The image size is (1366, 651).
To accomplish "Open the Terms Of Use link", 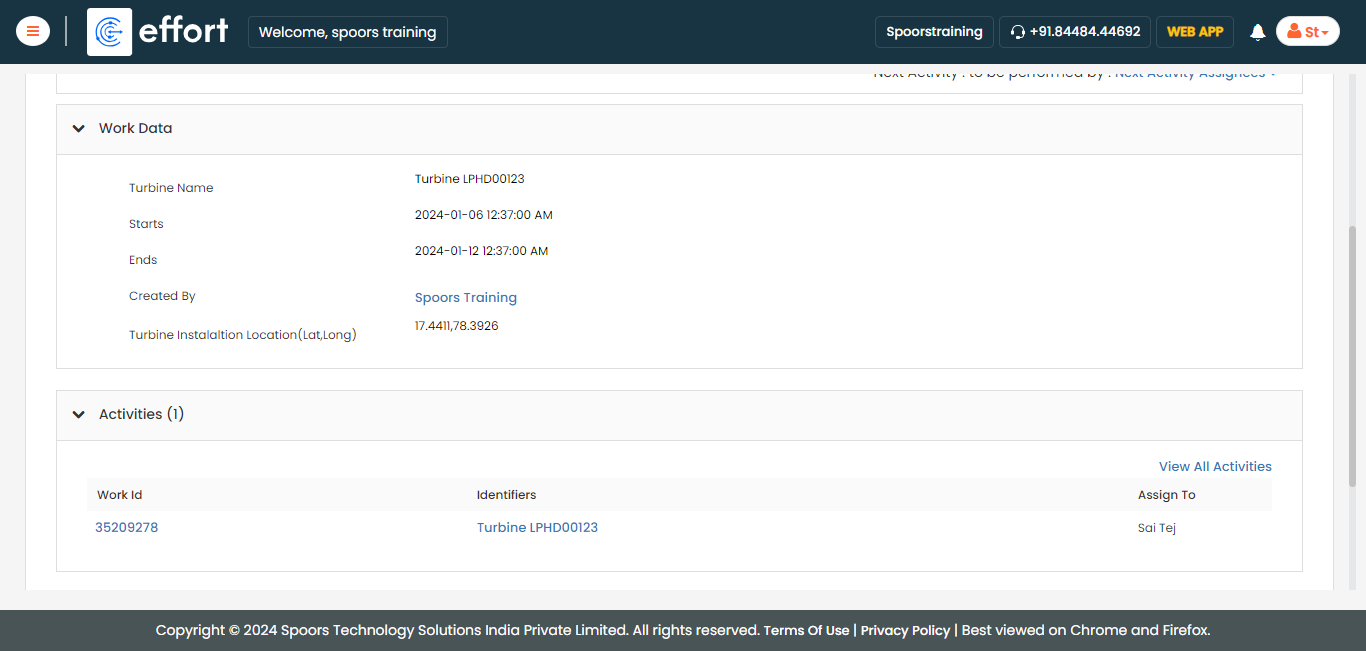I will 806,631.
